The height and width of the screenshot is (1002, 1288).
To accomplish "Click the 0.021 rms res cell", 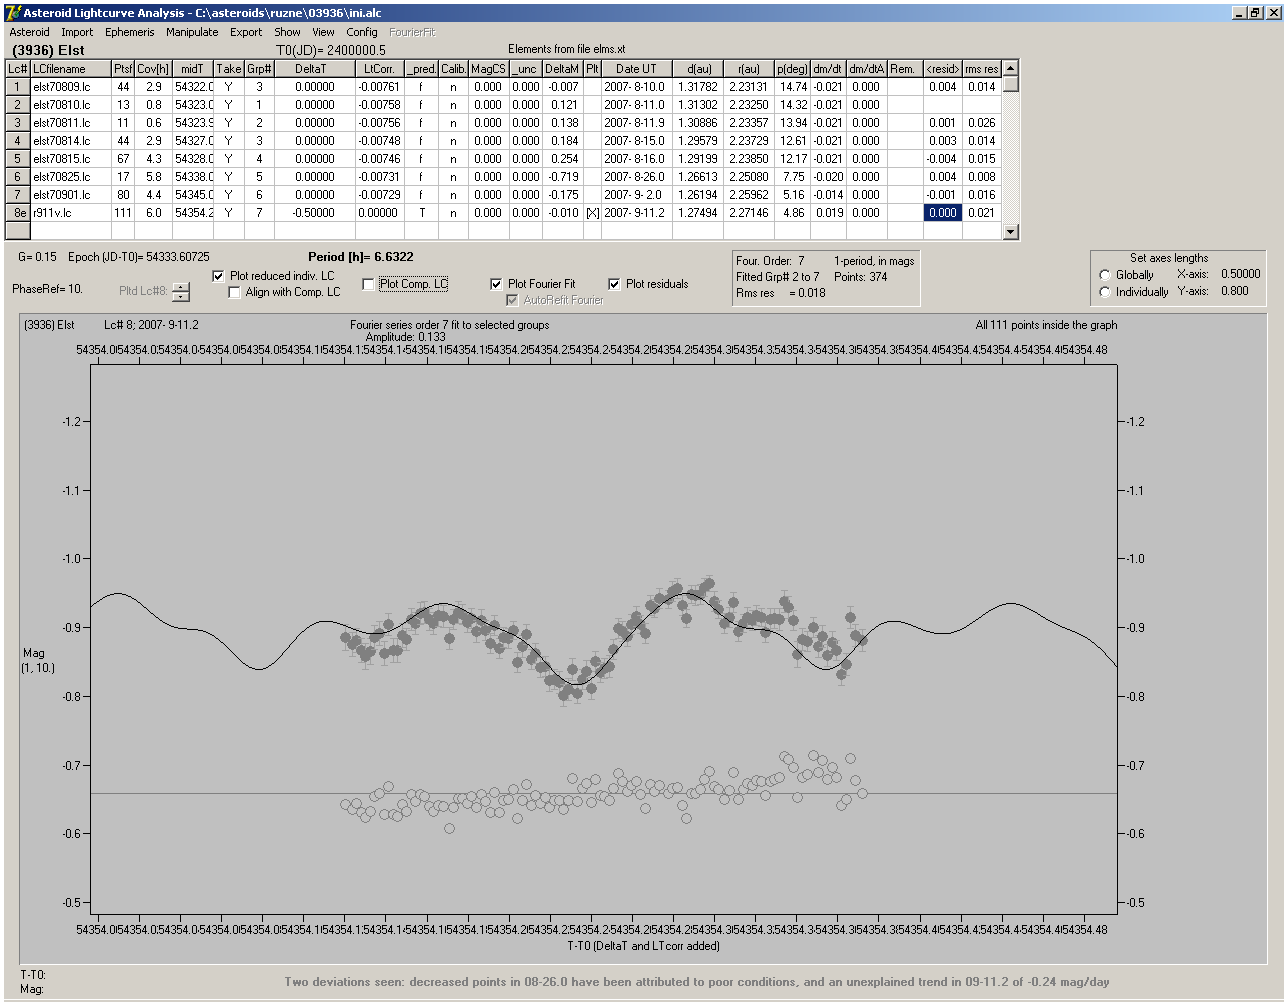I will (981, 213).
